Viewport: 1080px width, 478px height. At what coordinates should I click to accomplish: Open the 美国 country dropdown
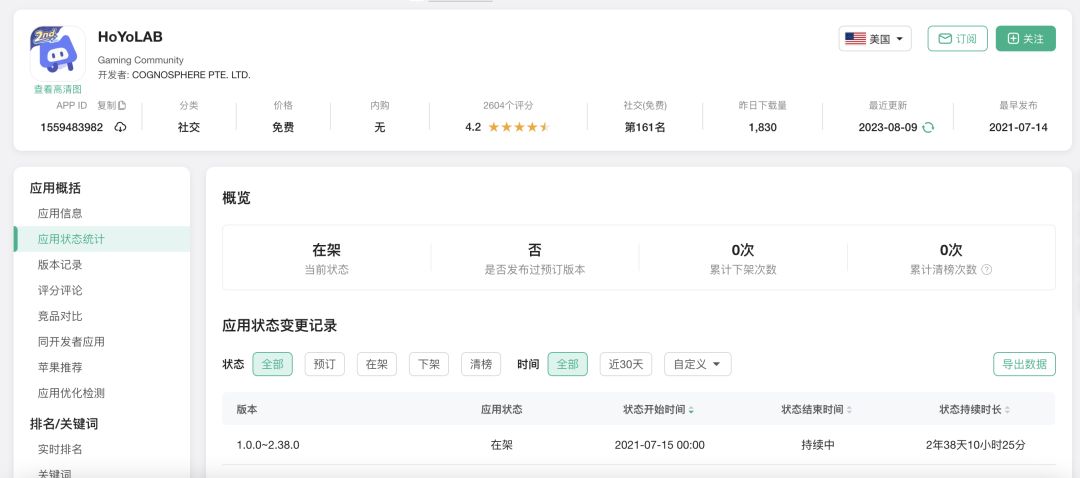875,39
